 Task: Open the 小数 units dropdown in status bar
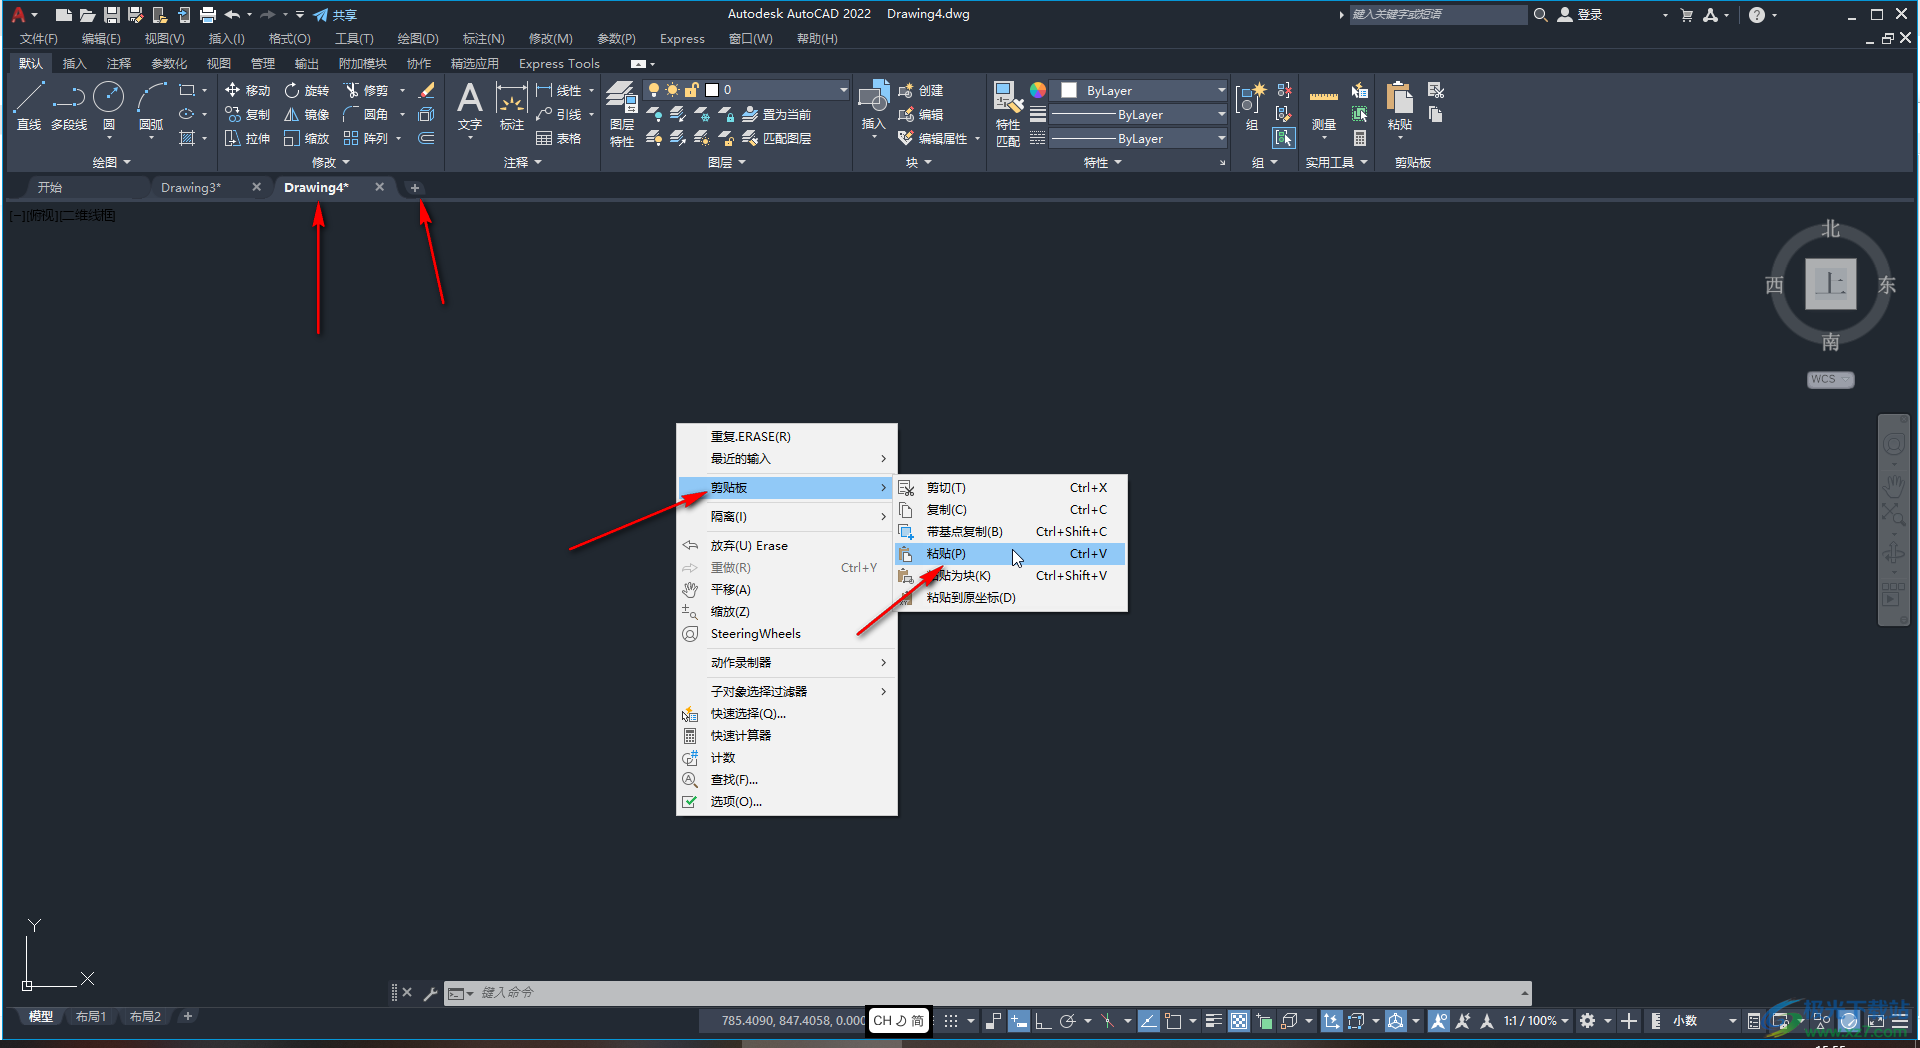[1704, 1021]
